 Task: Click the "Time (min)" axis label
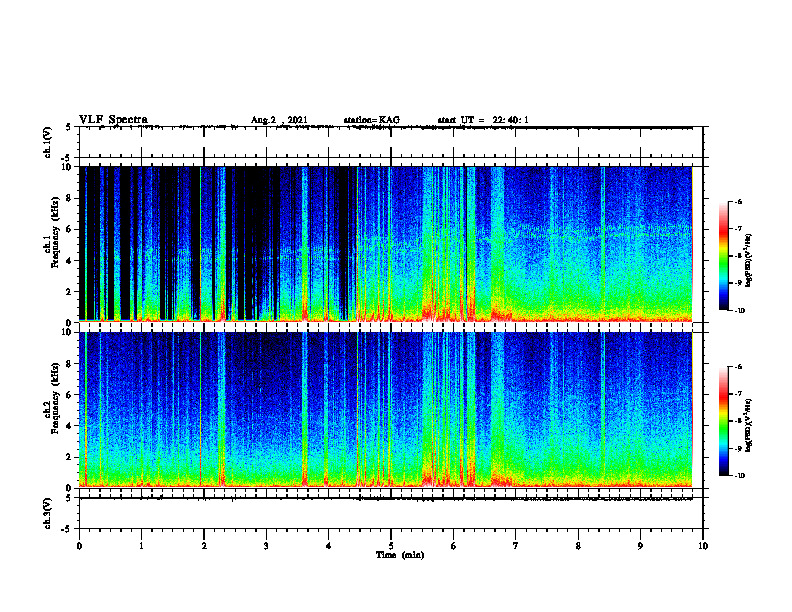coord(400,555)
